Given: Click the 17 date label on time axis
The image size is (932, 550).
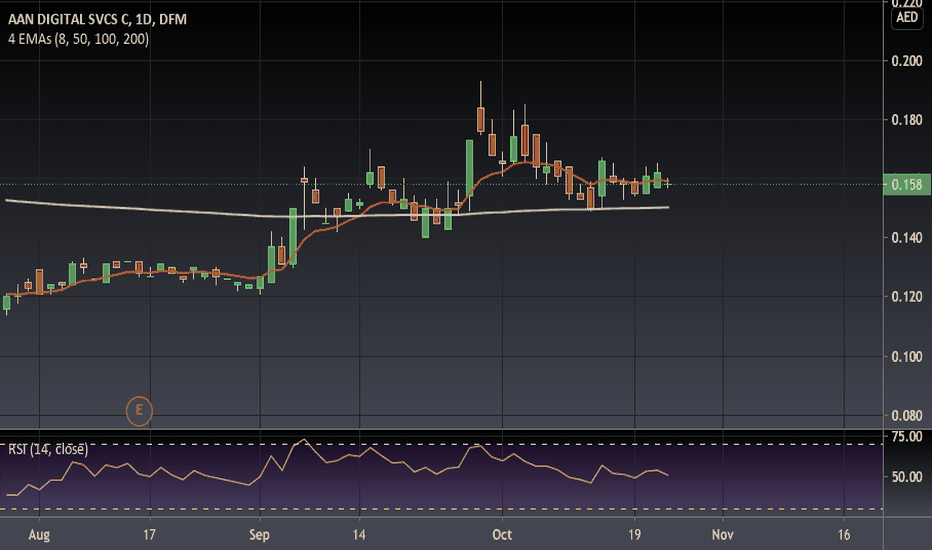Looking at the screenshot, I should (x=149, y=535).
